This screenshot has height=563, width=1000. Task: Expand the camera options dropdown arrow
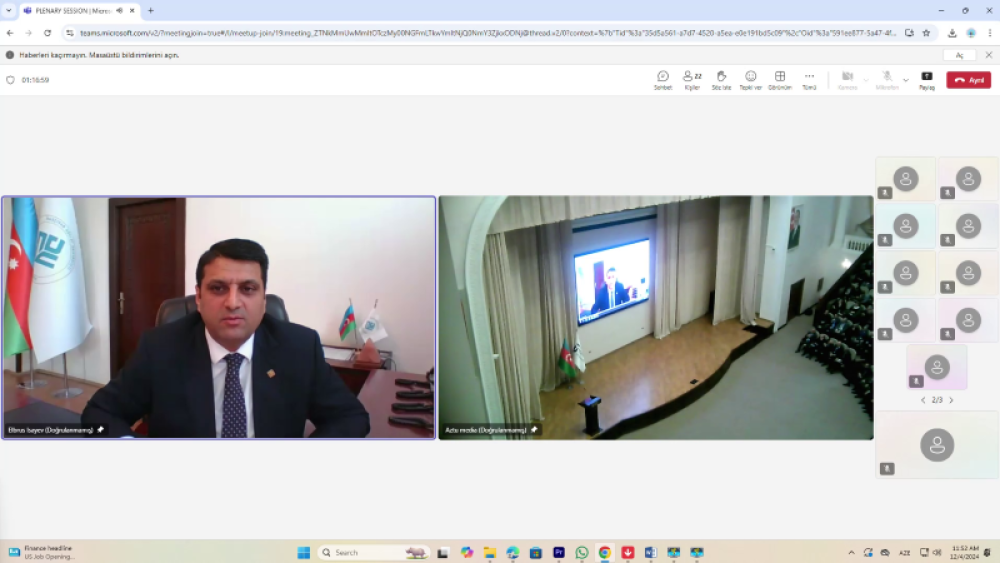(x=866, y=80)
